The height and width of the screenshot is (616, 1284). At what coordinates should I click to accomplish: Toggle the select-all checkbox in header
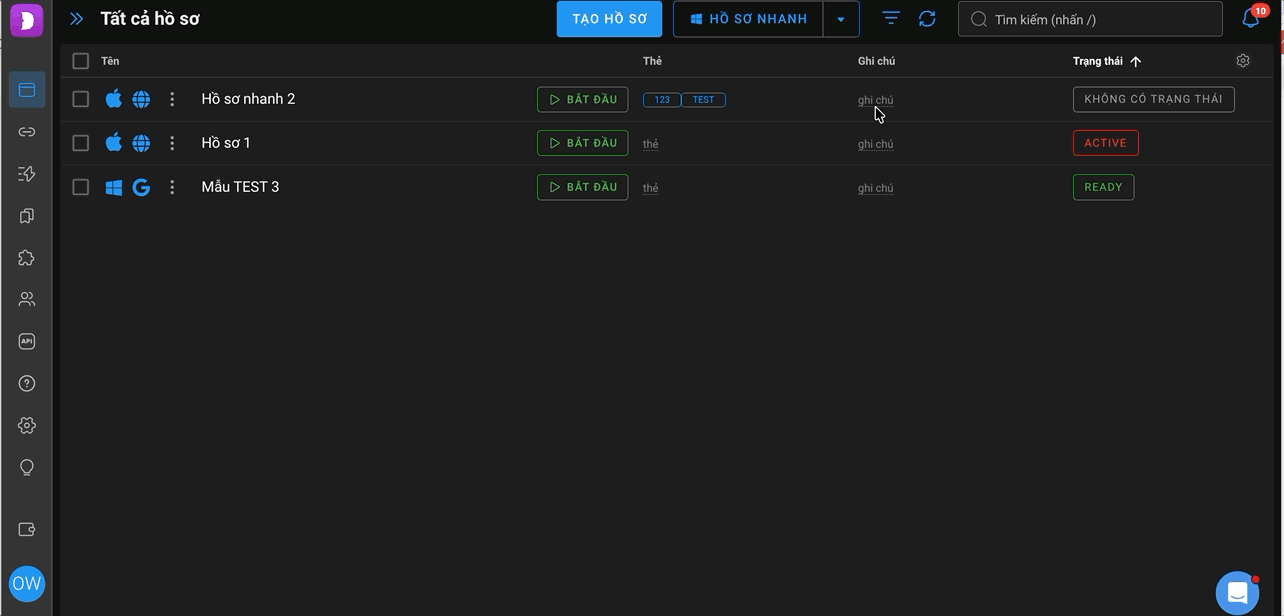(81, 61)
